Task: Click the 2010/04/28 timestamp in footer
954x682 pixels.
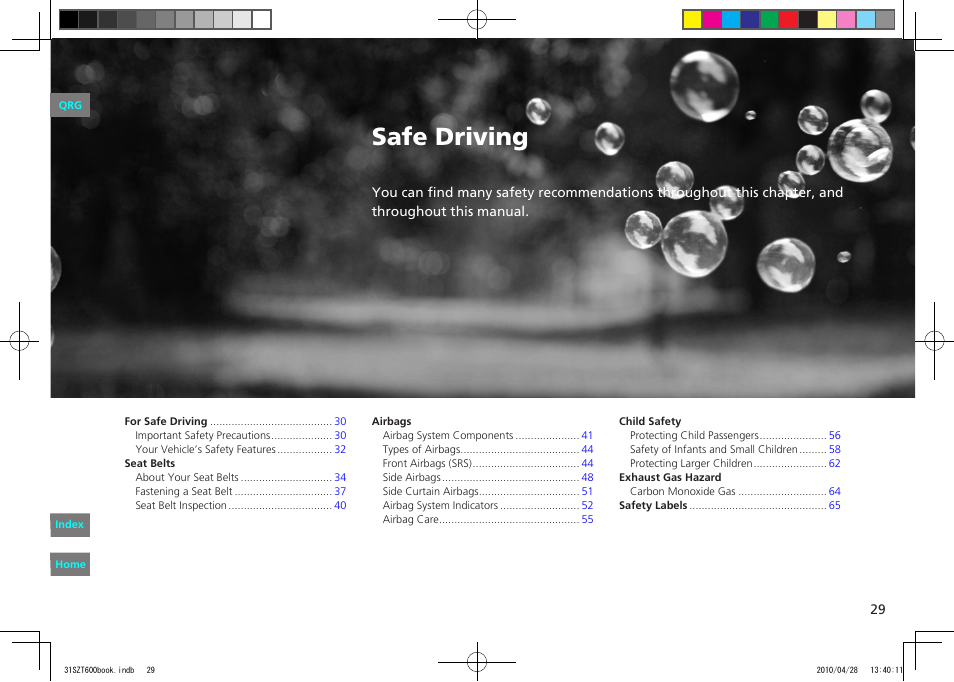Action: point(837,670)
